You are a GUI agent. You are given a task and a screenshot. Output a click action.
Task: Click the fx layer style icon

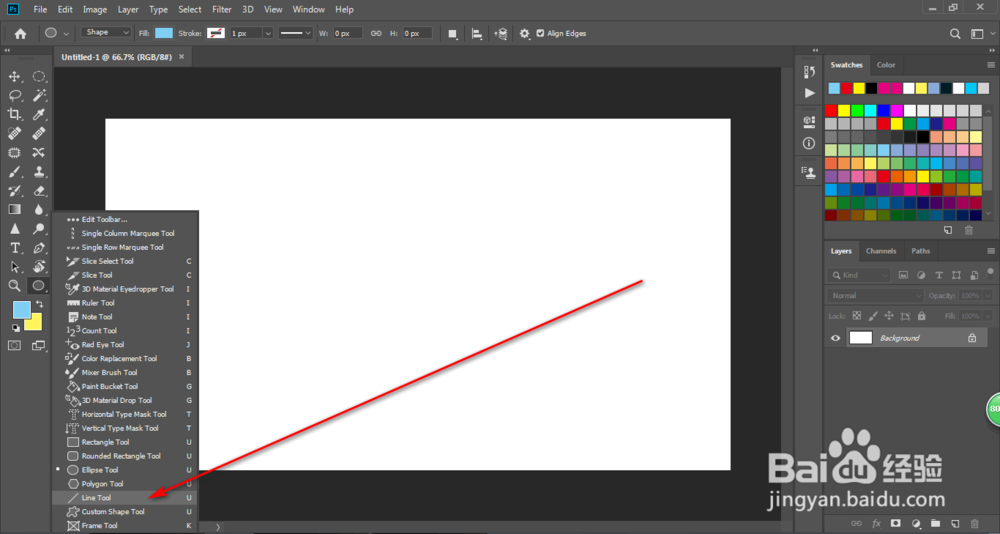click(x=876, y=523)
